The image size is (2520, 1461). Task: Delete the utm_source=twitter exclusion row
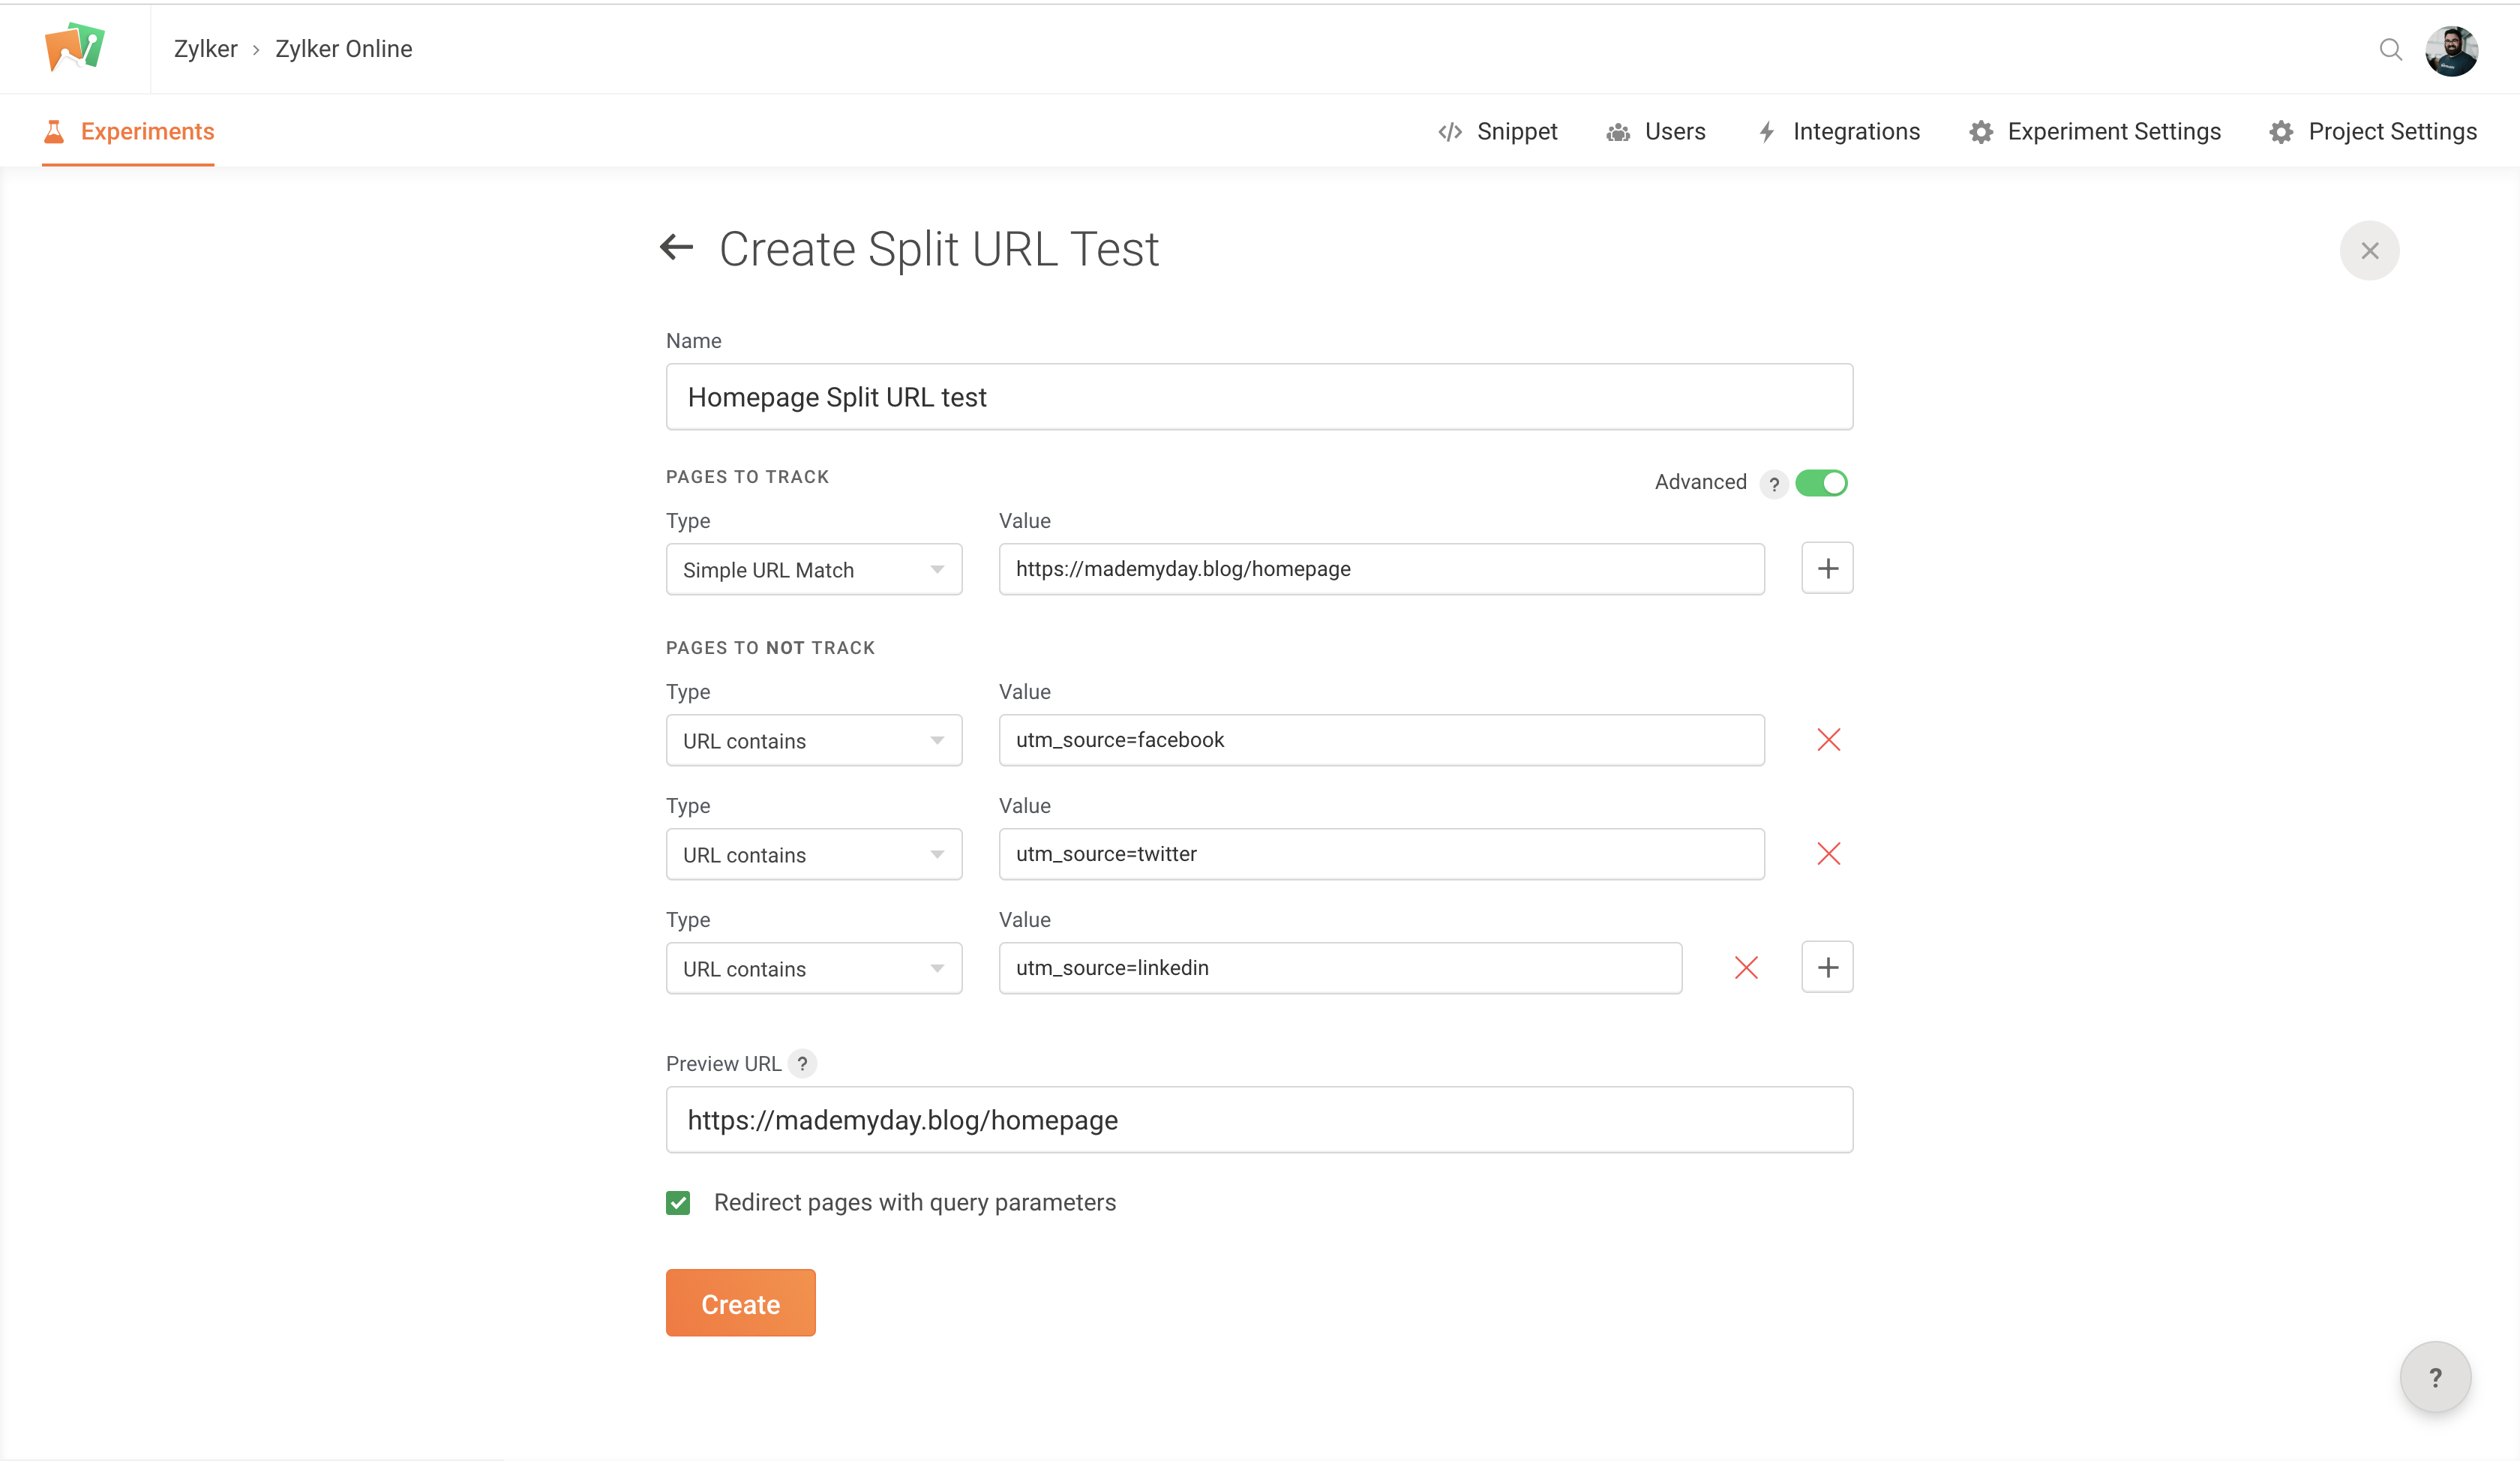(1828, 854)
